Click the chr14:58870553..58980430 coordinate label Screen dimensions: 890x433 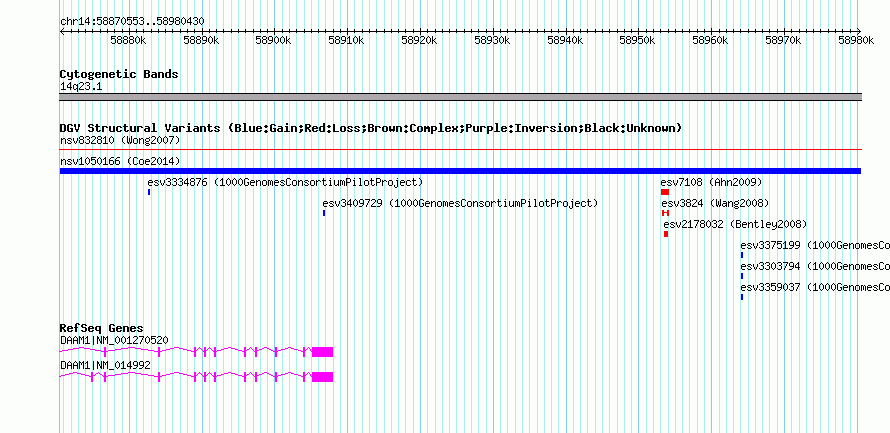132,22
